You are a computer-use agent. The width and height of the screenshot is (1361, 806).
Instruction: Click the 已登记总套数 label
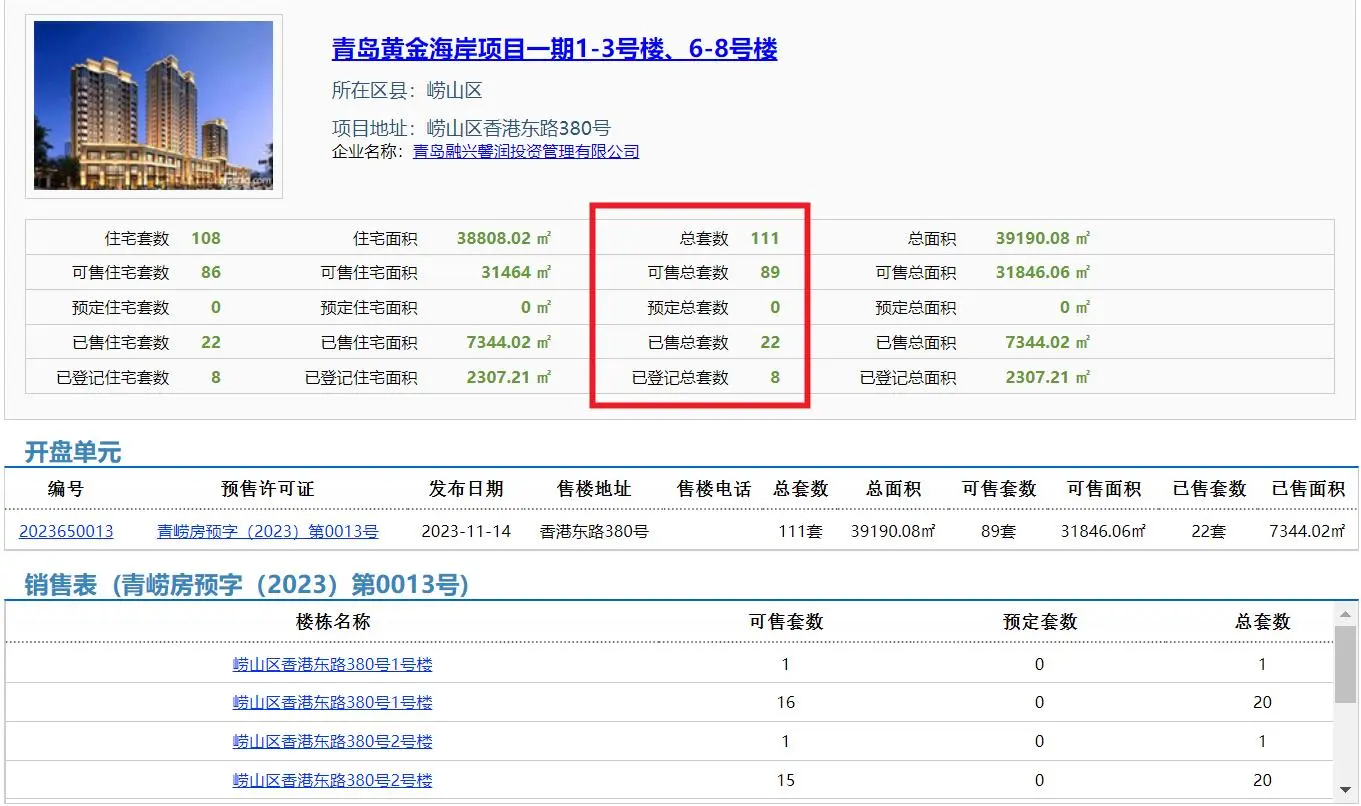click(x=680, y=378)
